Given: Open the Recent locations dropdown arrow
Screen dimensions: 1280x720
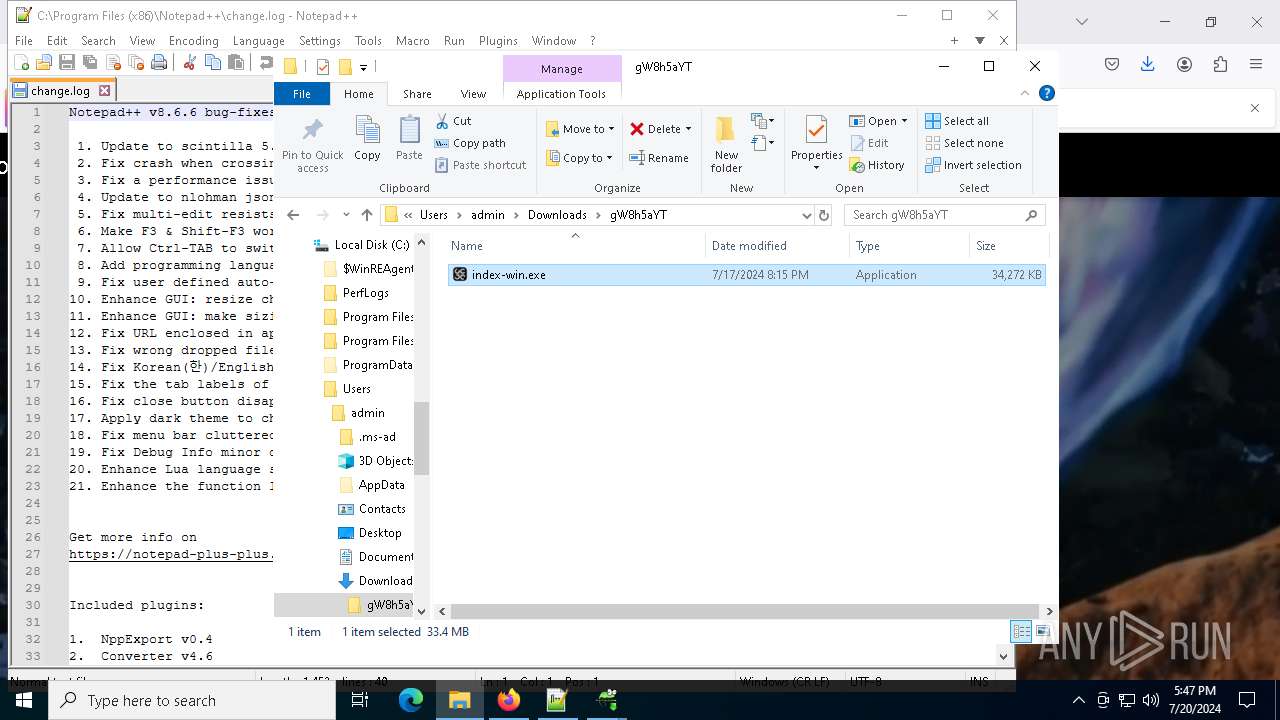Looking at the screenshot, I should tap(346, 215).
